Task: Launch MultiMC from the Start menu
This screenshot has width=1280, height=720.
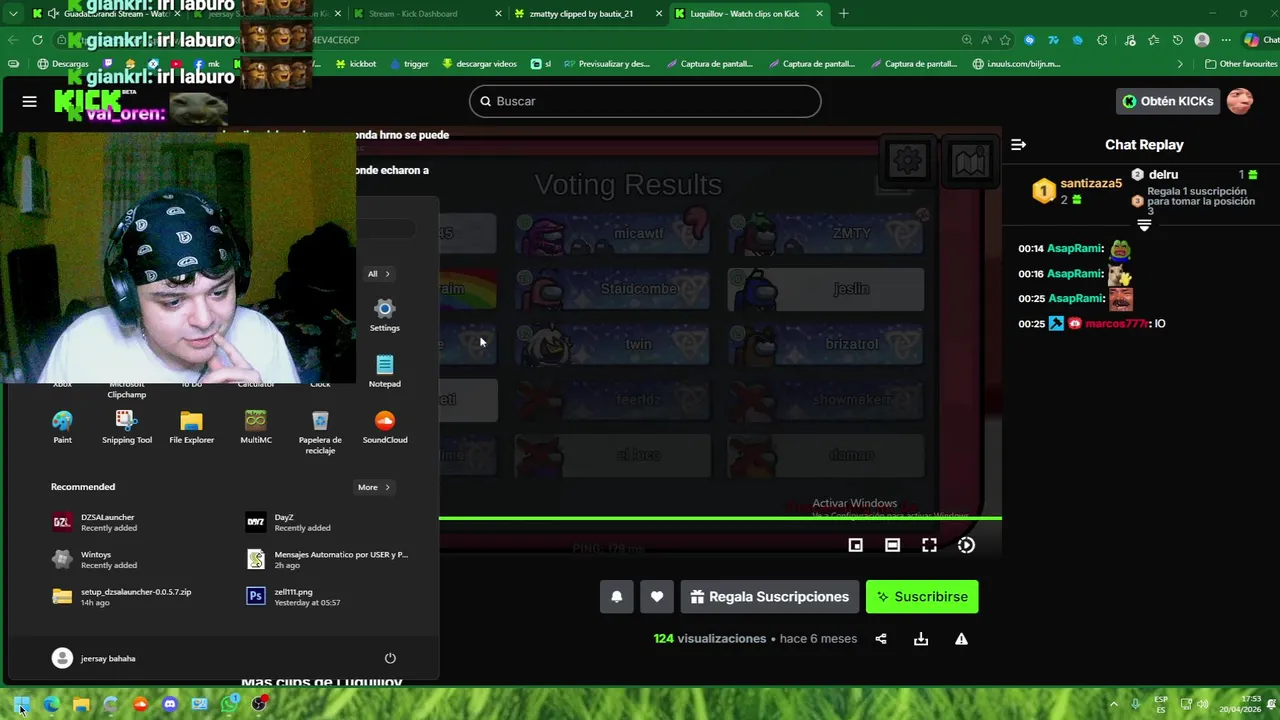Action: tap(256, 427)
